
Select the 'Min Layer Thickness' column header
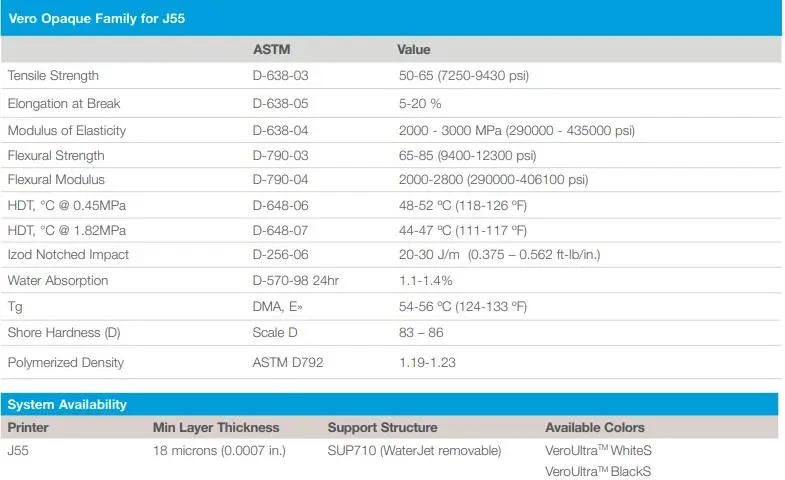pos(216,428)
